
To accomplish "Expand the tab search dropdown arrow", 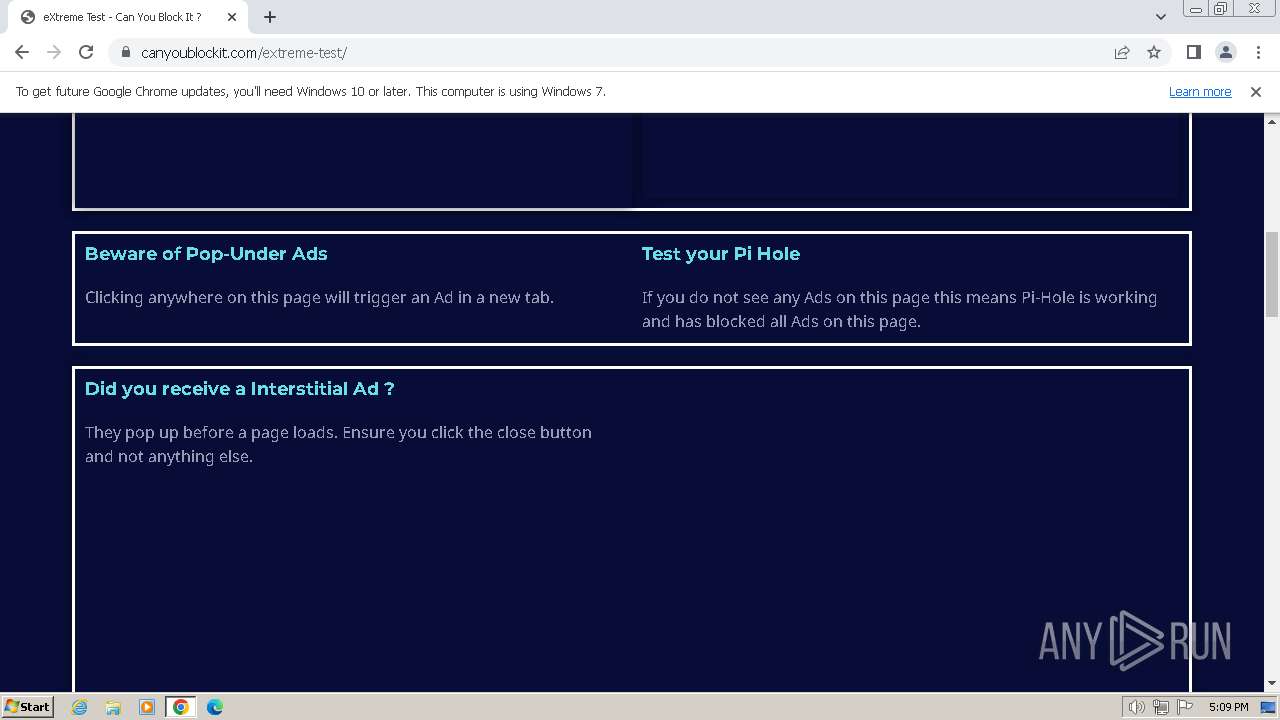I will pyautogui.click(x=1161, y=17).
